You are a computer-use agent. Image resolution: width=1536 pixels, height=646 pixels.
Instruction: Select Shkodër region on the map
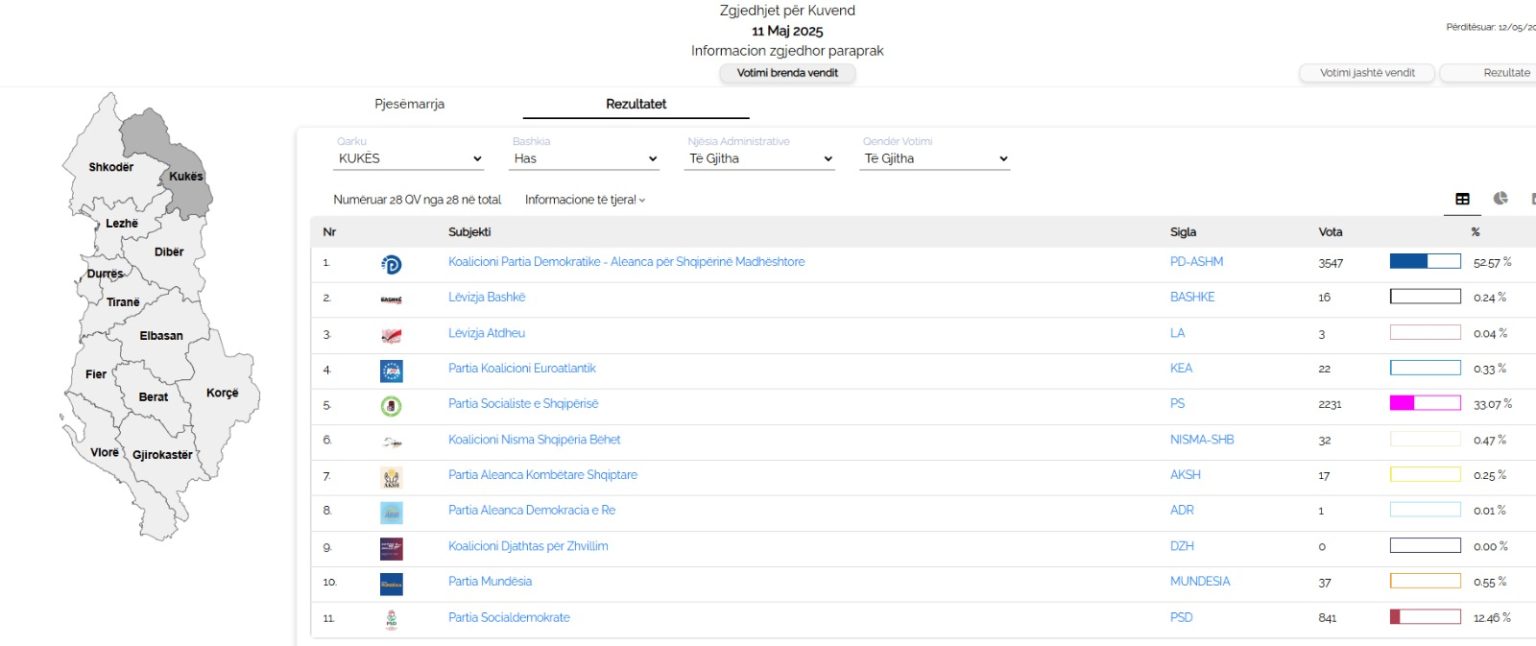[111, 167]
